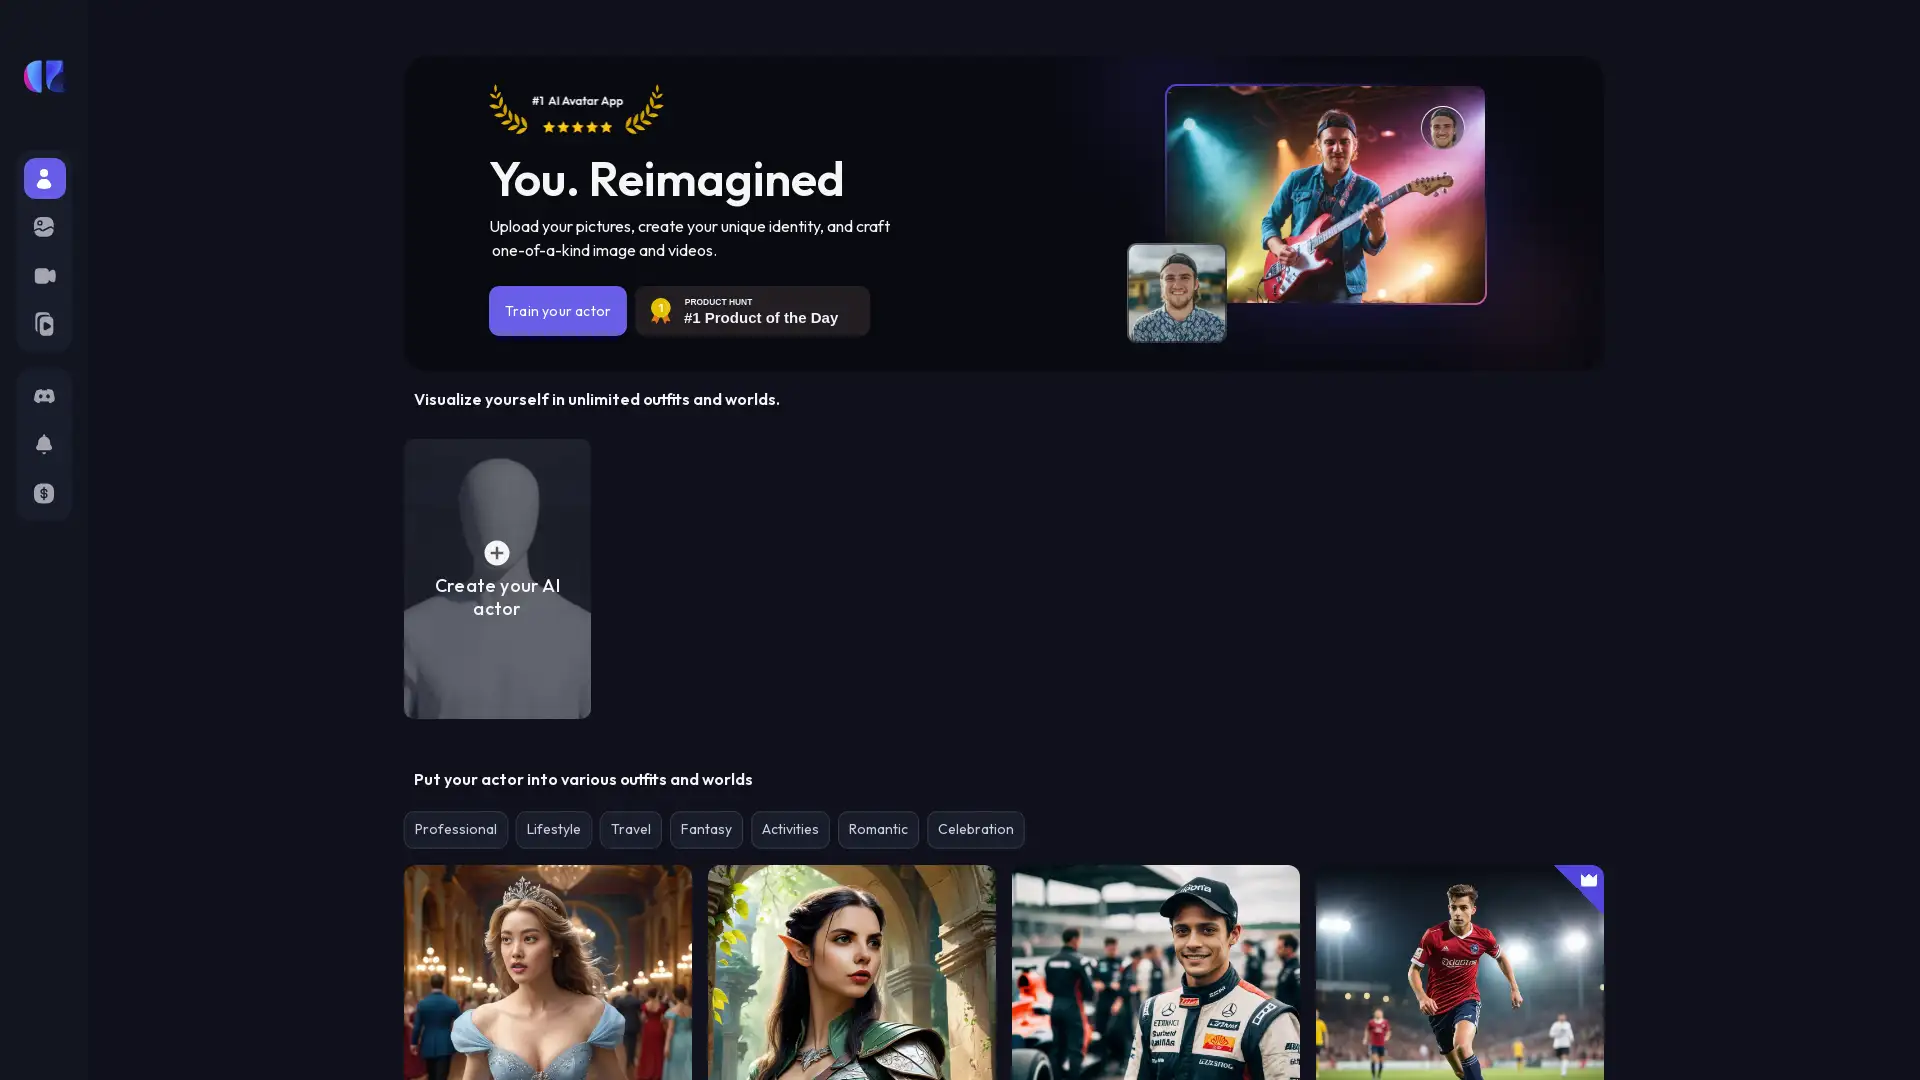The width and height of the screenshot is (1920, 1080).
Task: Click the racing driver outfit thumbnail
Action: pyautogui.click(x=1155, y=972)
